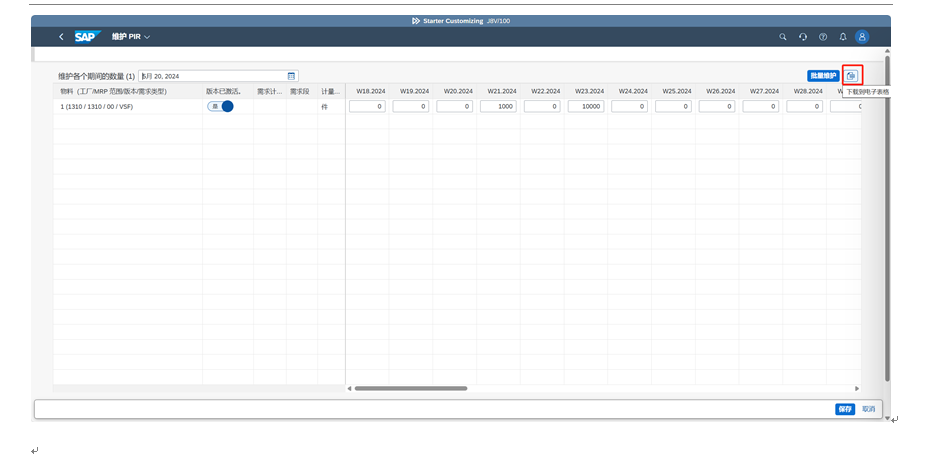The image size is (935, 459).
Task: Click the 批量维护 button
Action: pos(823,76)
